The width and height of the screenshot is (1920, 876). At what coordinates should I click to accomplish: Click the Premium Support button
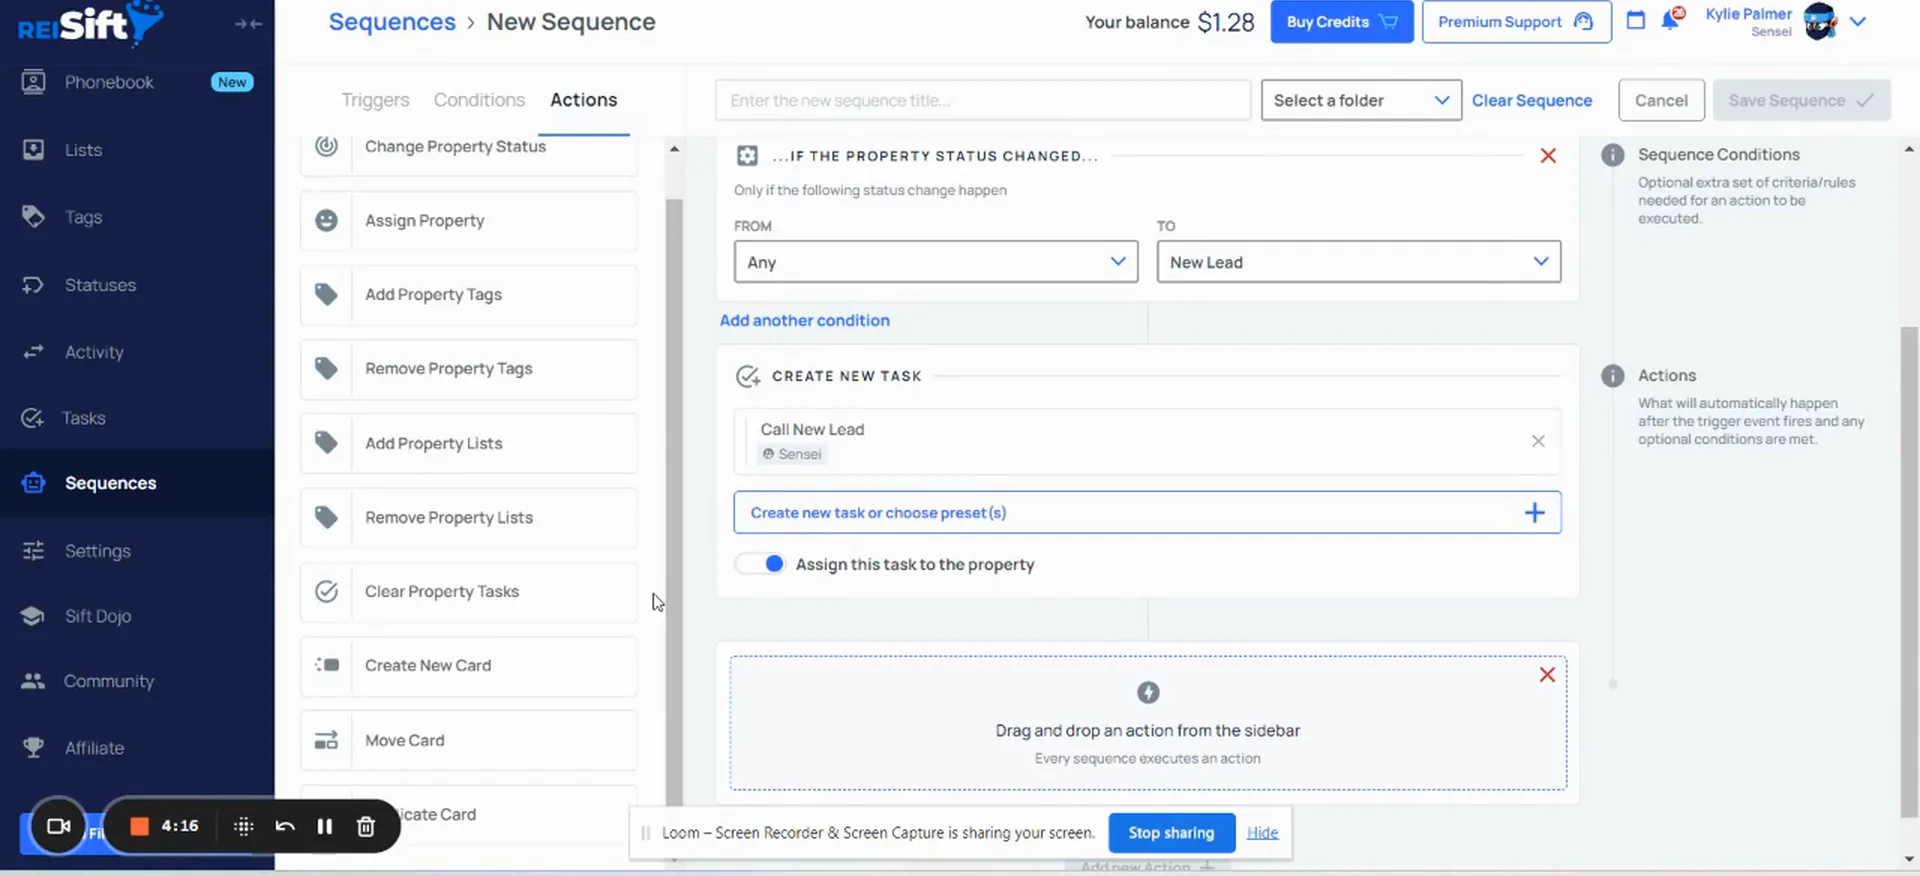pos(1516,22)
